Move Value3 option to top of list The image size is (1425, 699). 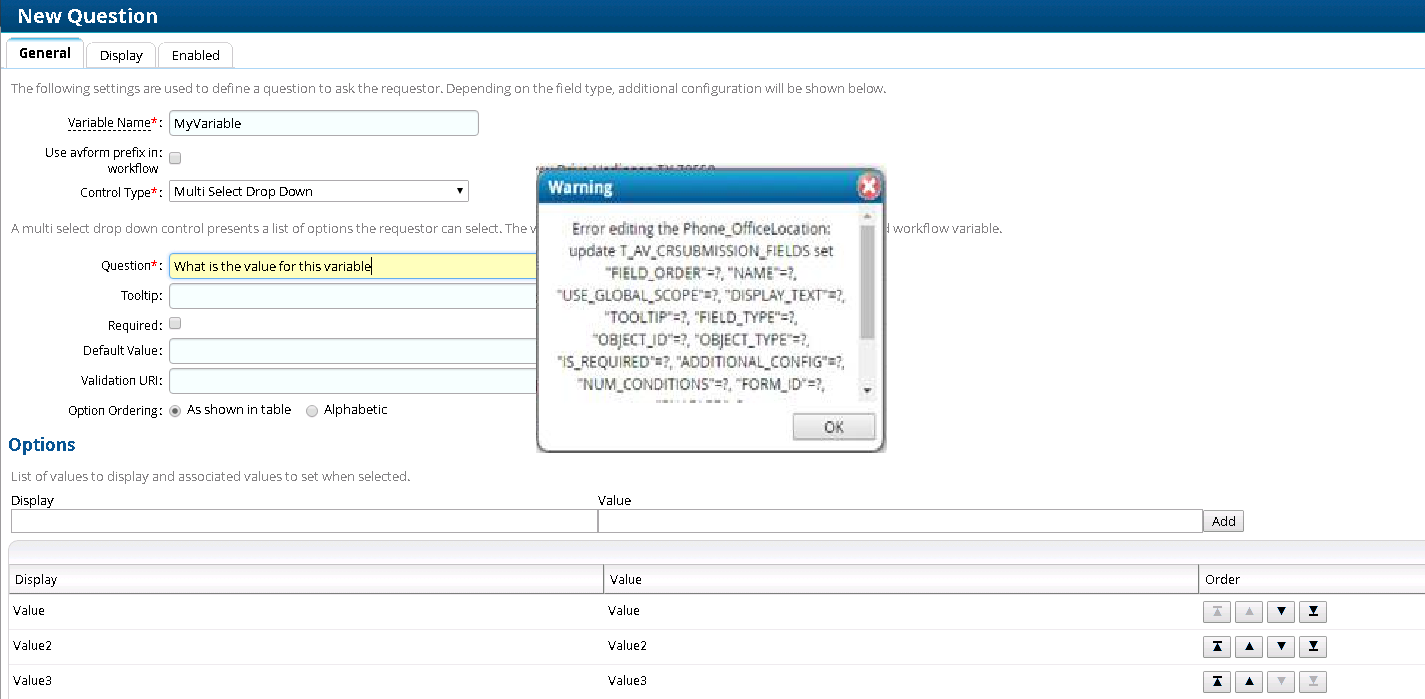(x=1217, y=681)
